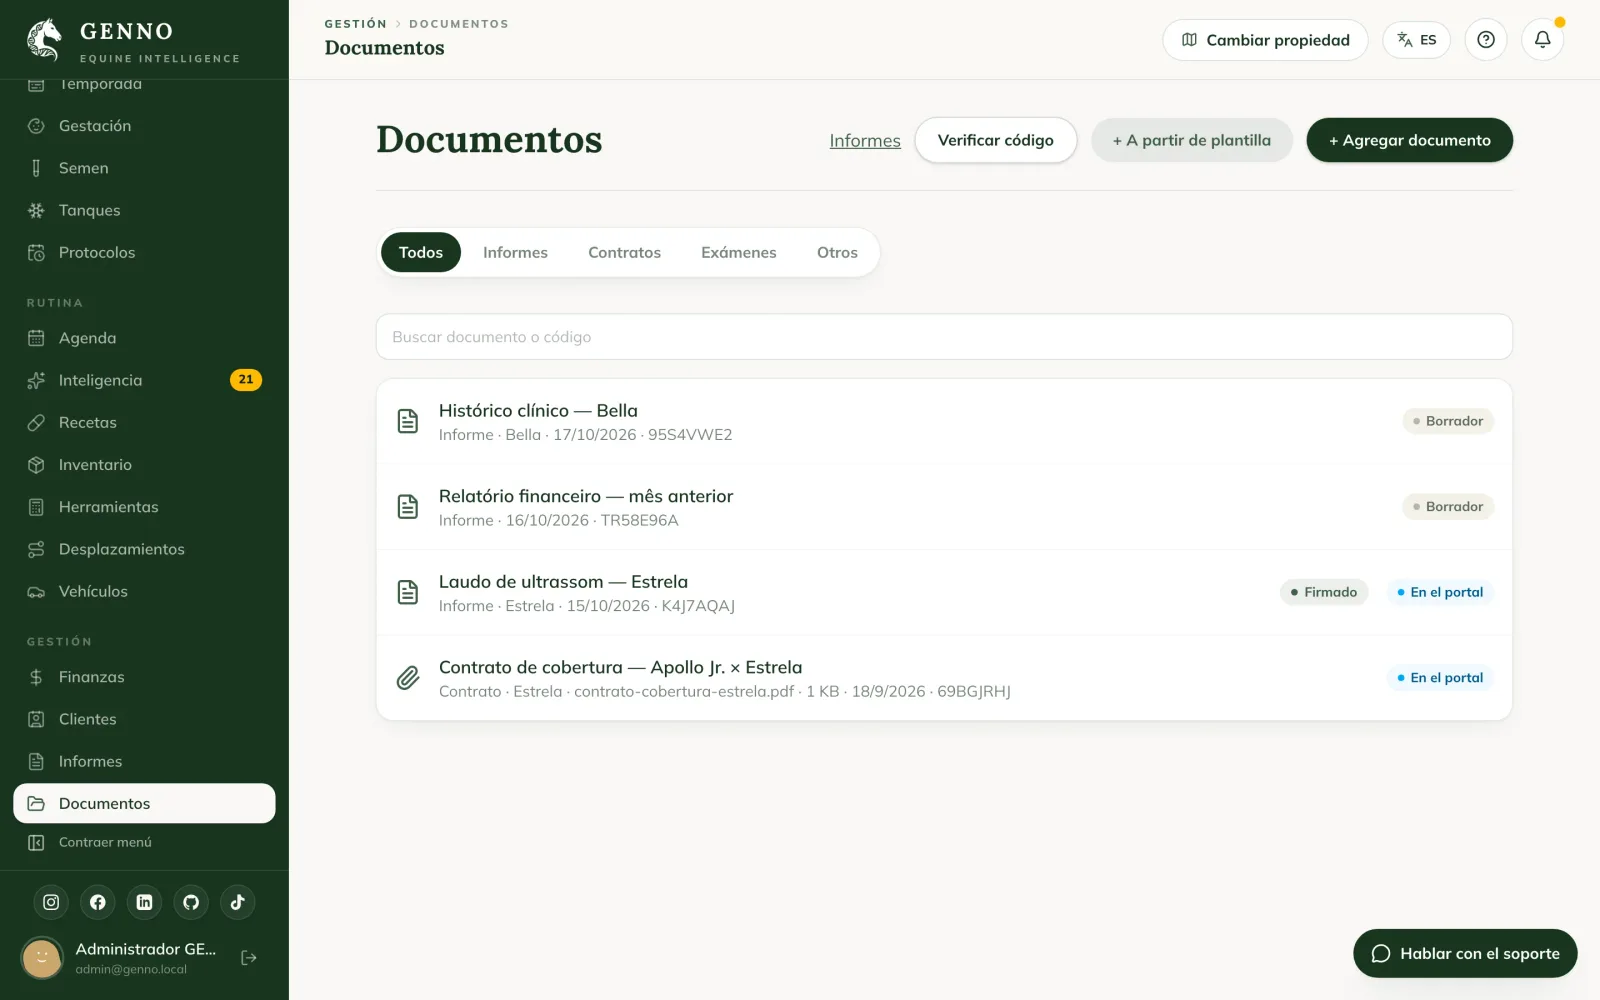This screenshot has height=1000, width=1600.
Task: Open the notifications bell
Action: (1542, 40)
